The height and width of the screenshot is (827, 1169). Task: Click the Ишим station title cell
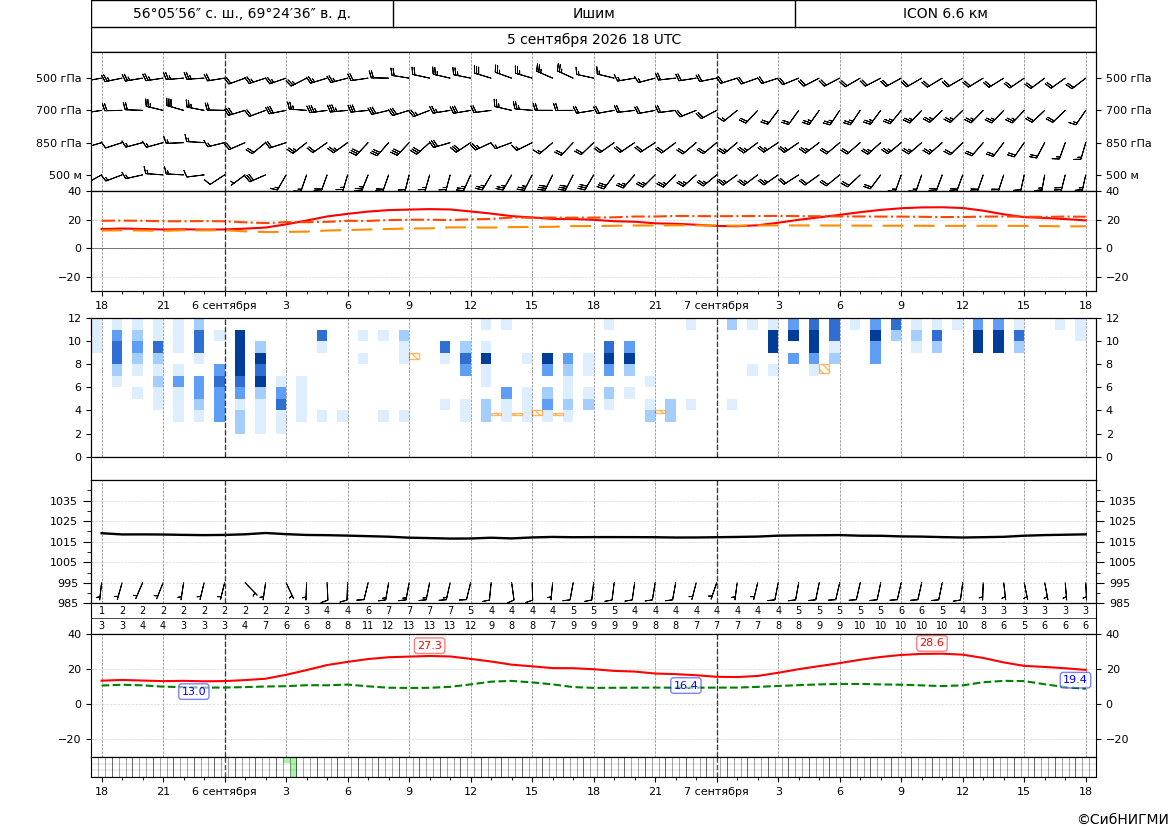click(x=594, y=13)
